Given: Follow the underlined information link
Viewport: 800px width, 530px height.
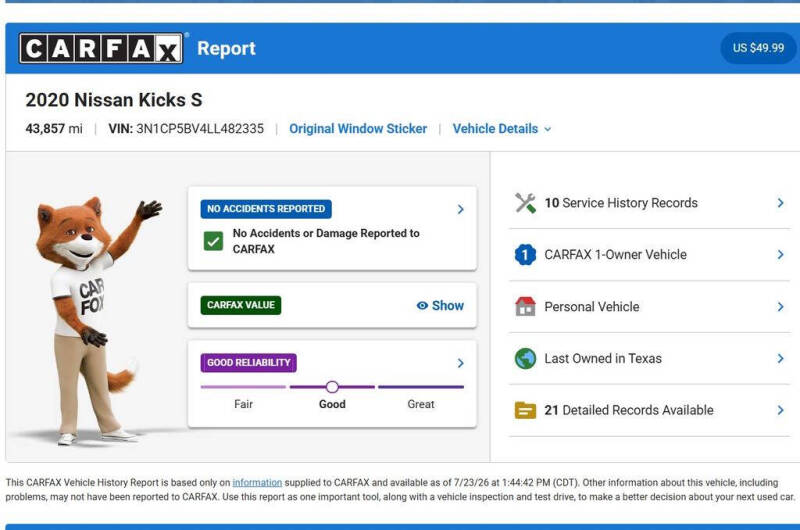Looking at the screenshot, I should pos(257,483).
